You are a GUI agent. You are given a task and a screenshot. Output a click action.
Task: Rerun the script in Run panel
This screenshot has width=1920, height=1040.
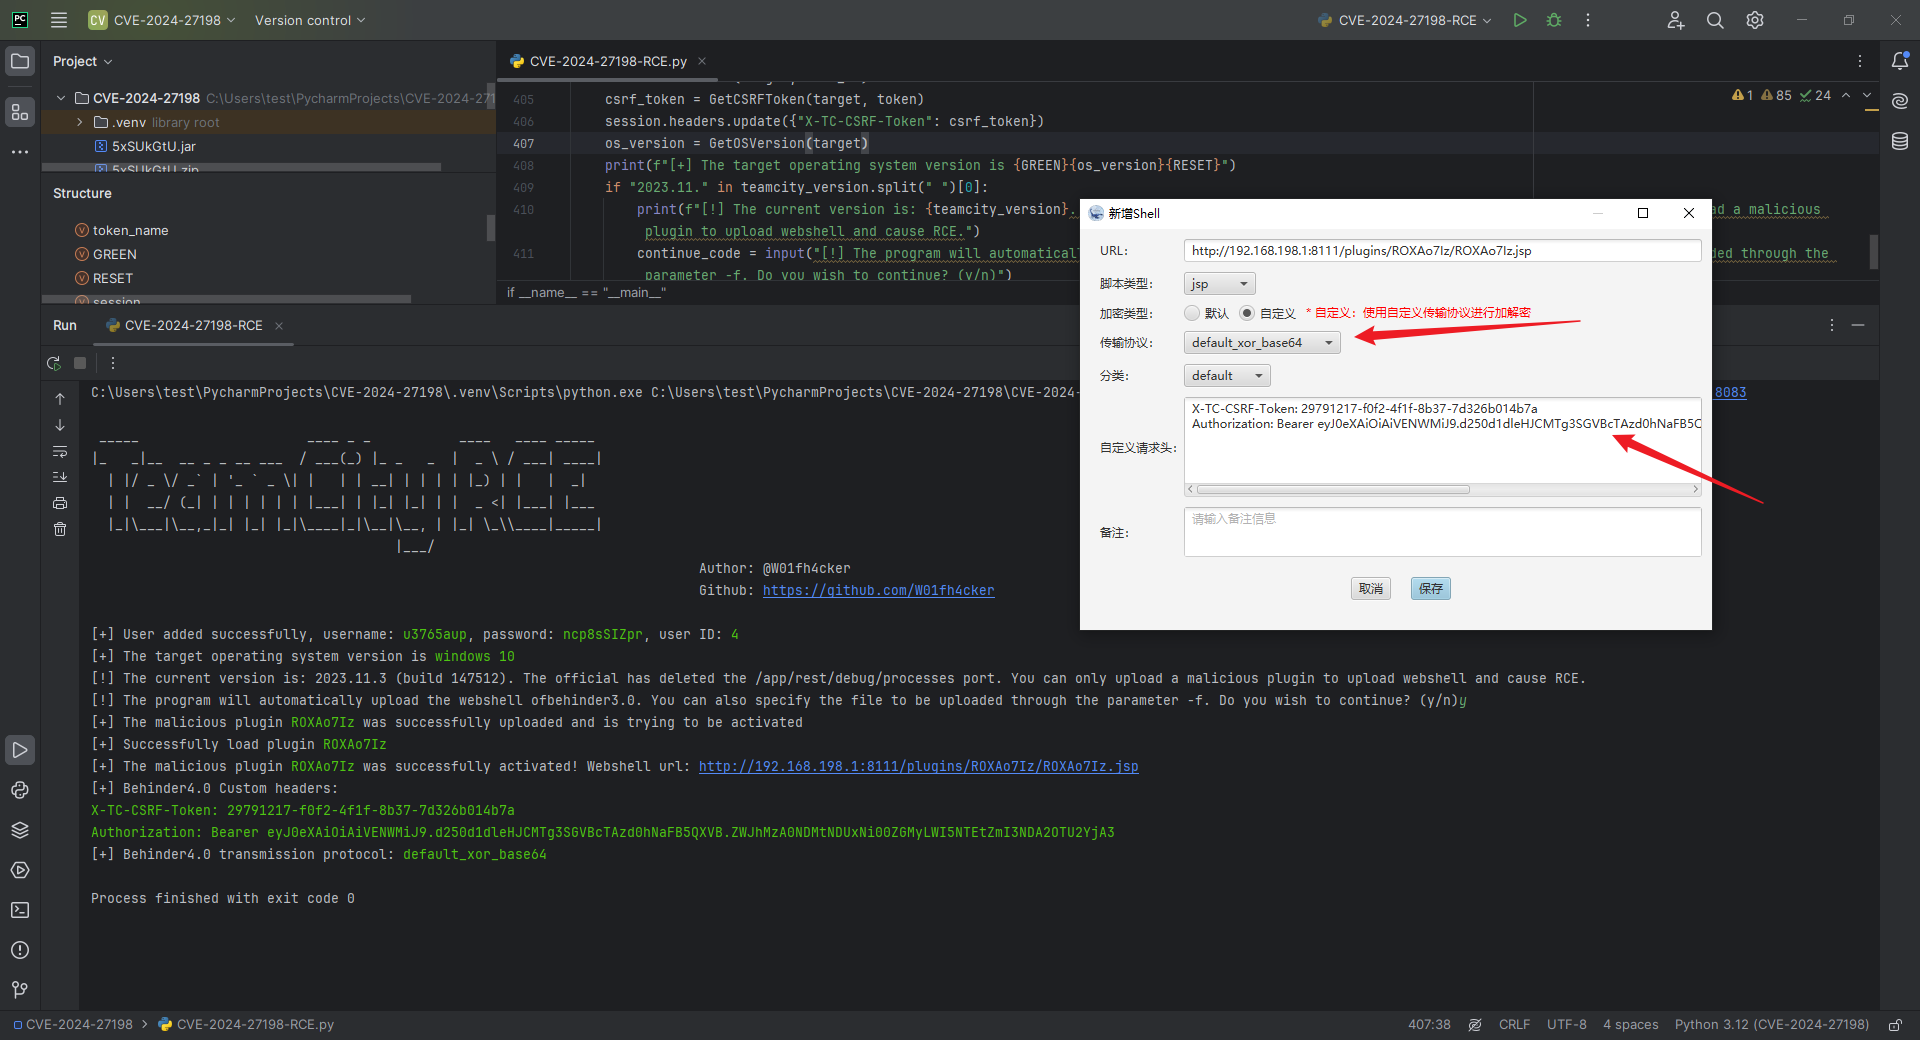54,363
